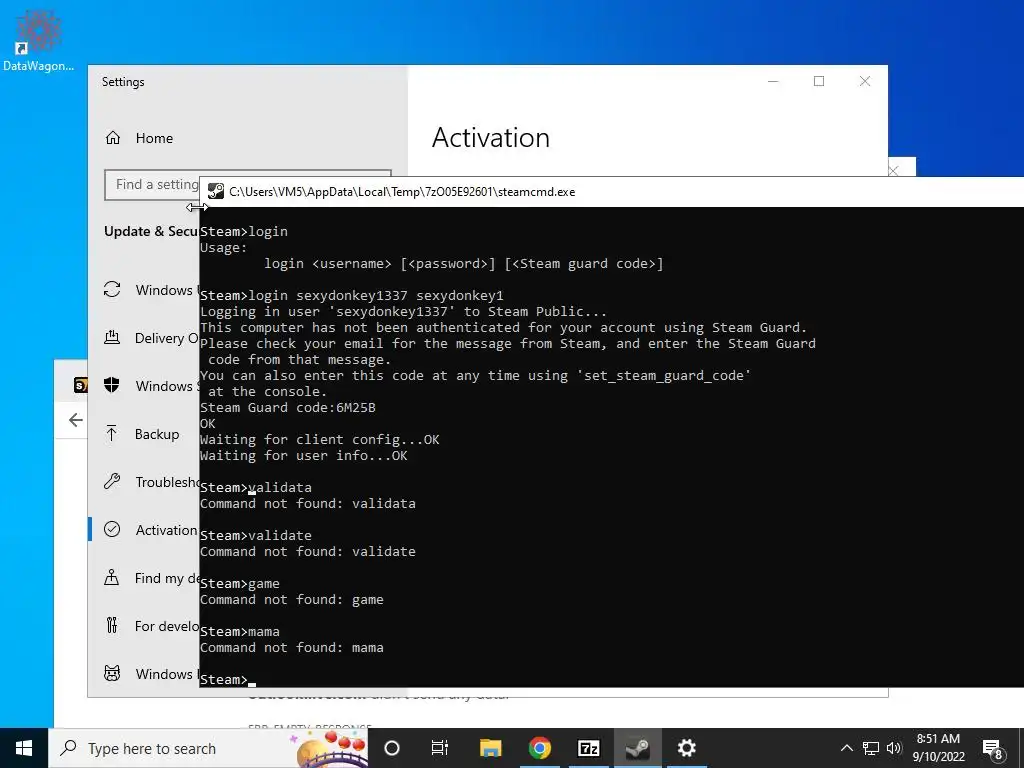Click the Settings window title text

123,82
